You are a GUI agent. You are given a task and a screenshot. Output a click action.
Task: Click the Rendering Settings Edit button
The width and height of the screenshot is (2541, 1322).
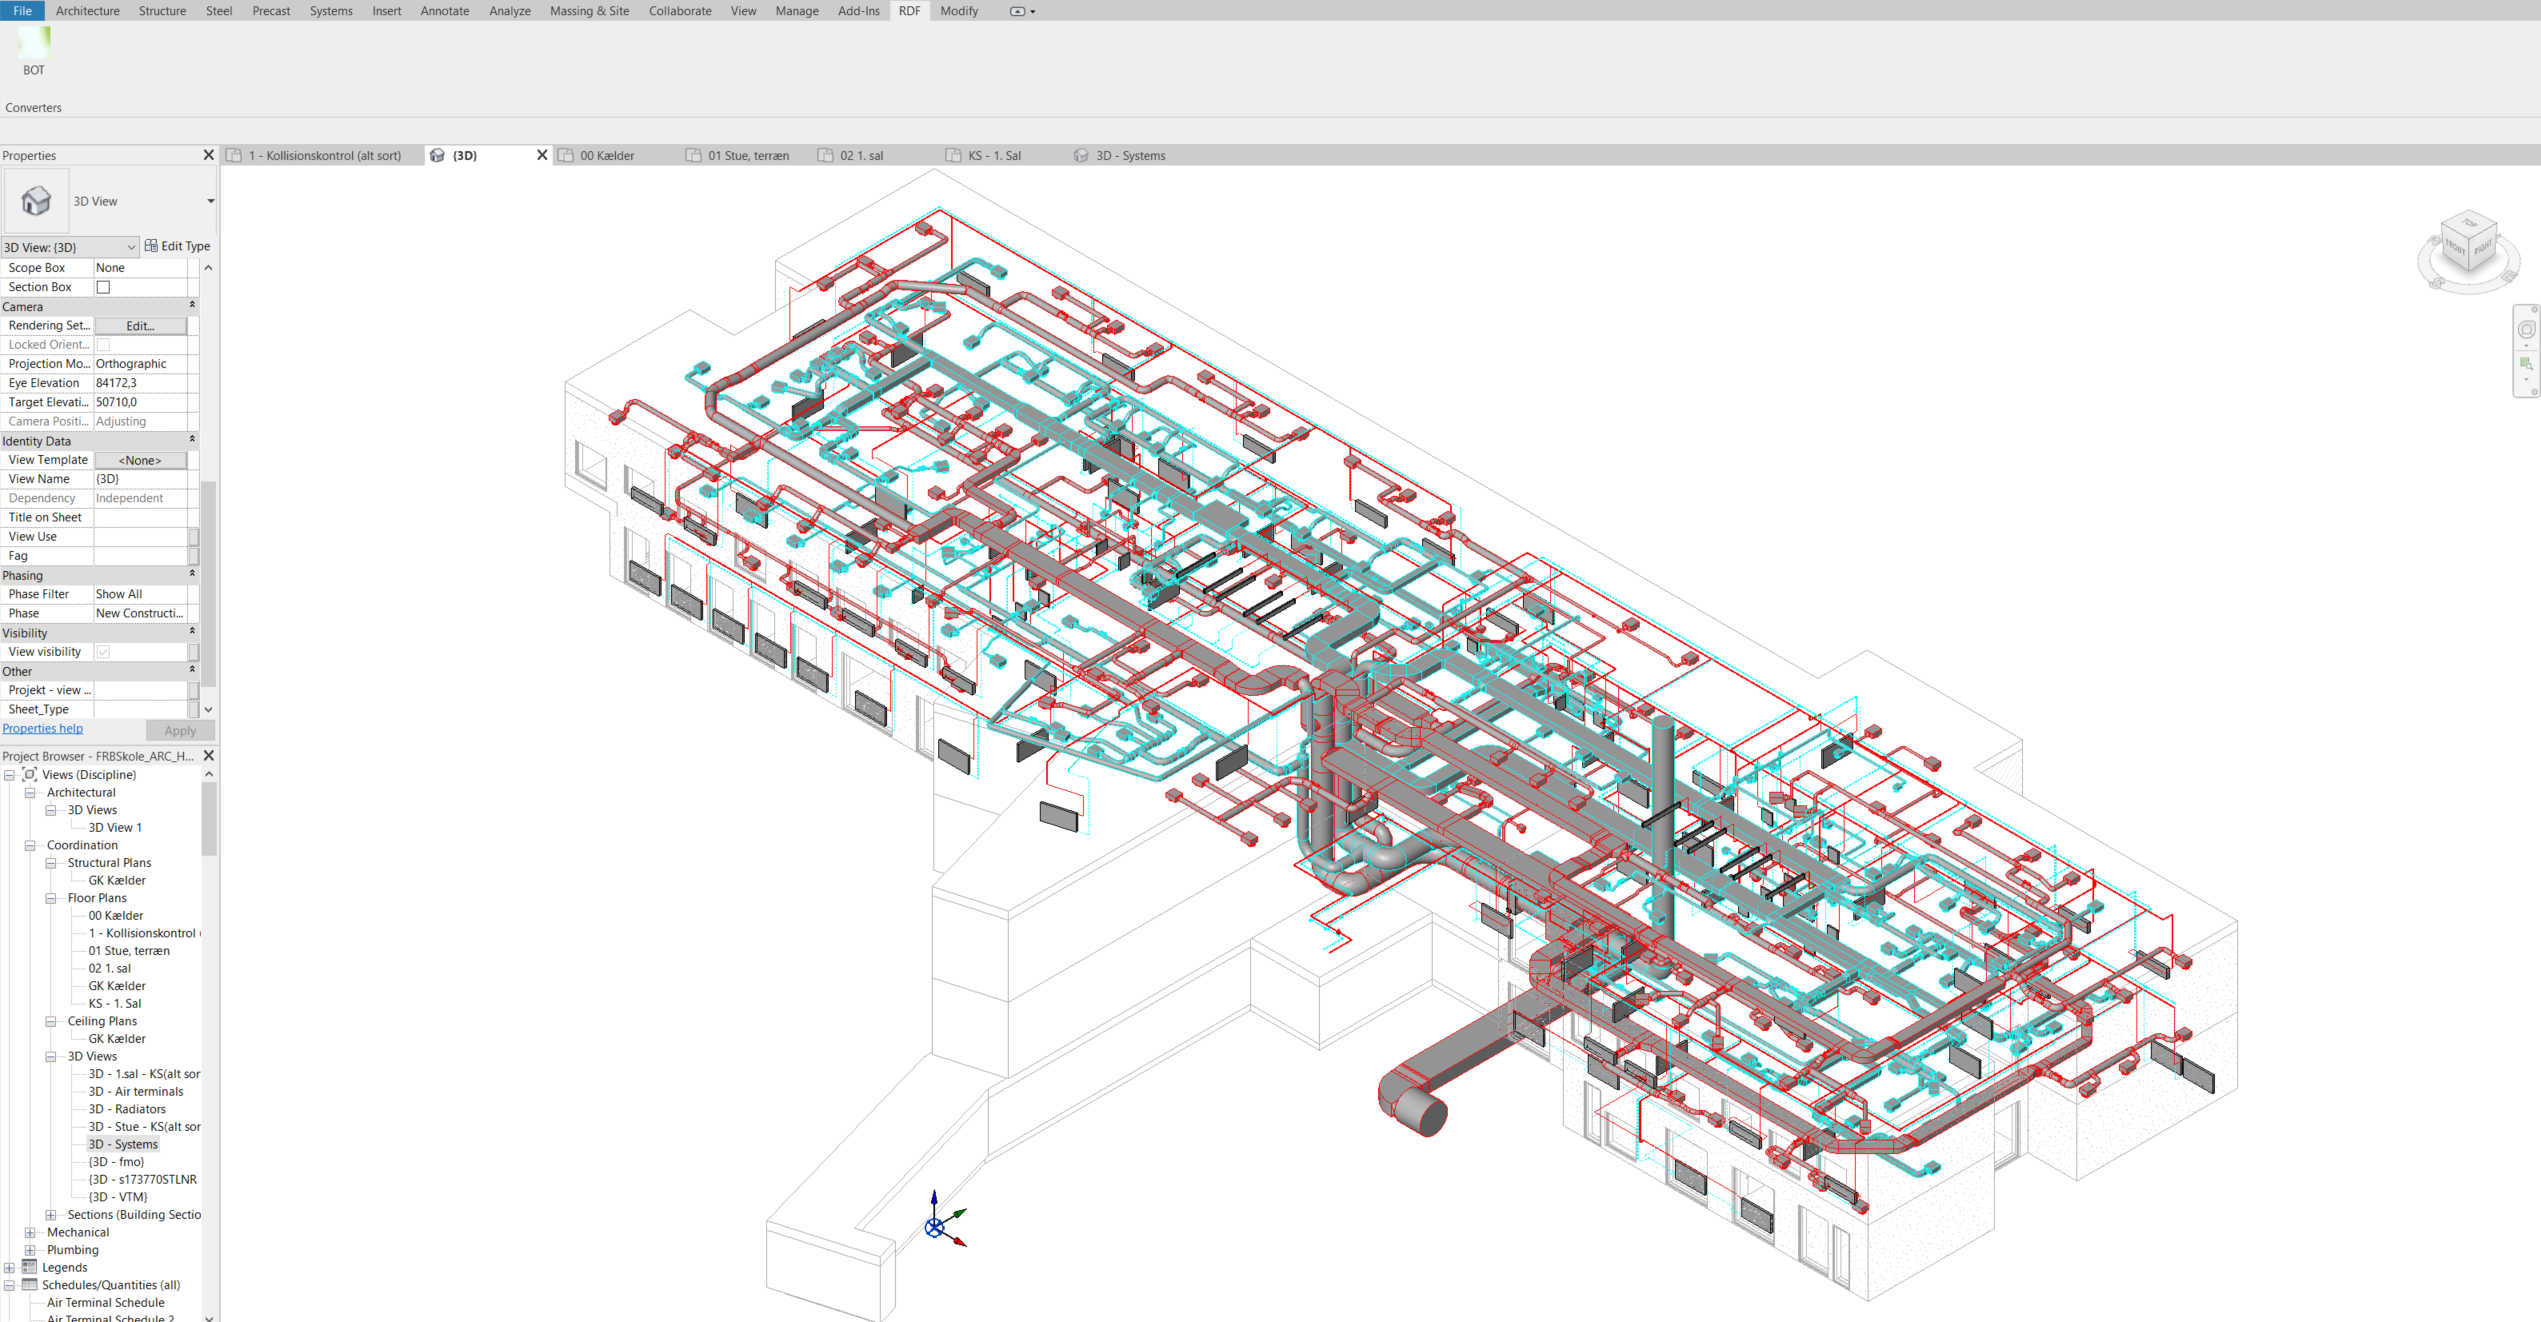[x=140, y=326]
